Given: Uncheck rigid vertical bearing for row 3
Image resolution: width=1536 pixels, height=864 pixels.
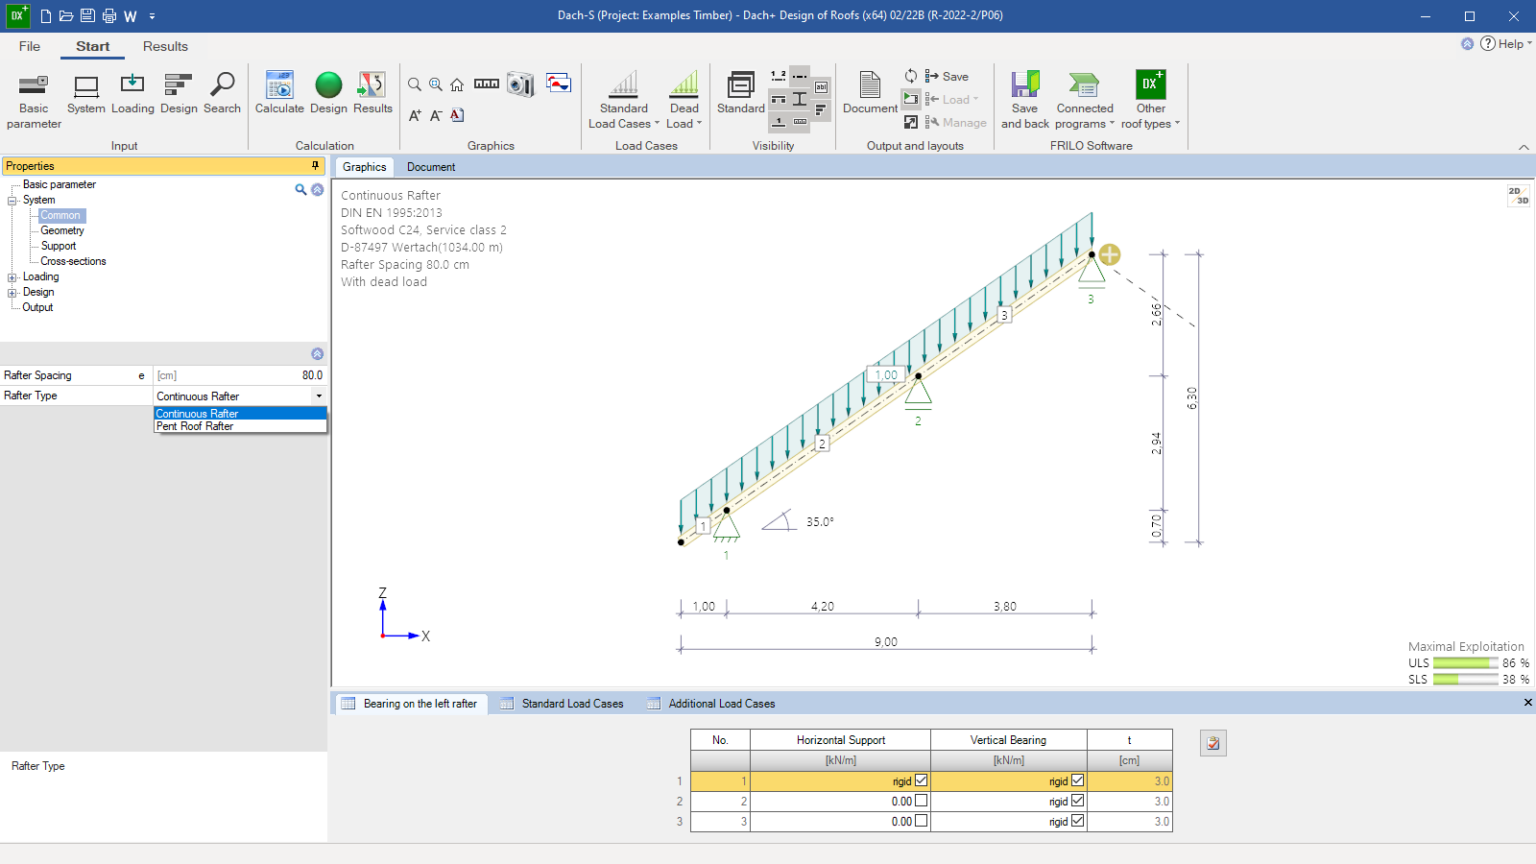Looking at the screenshot, I should (x=1078, y=821).
